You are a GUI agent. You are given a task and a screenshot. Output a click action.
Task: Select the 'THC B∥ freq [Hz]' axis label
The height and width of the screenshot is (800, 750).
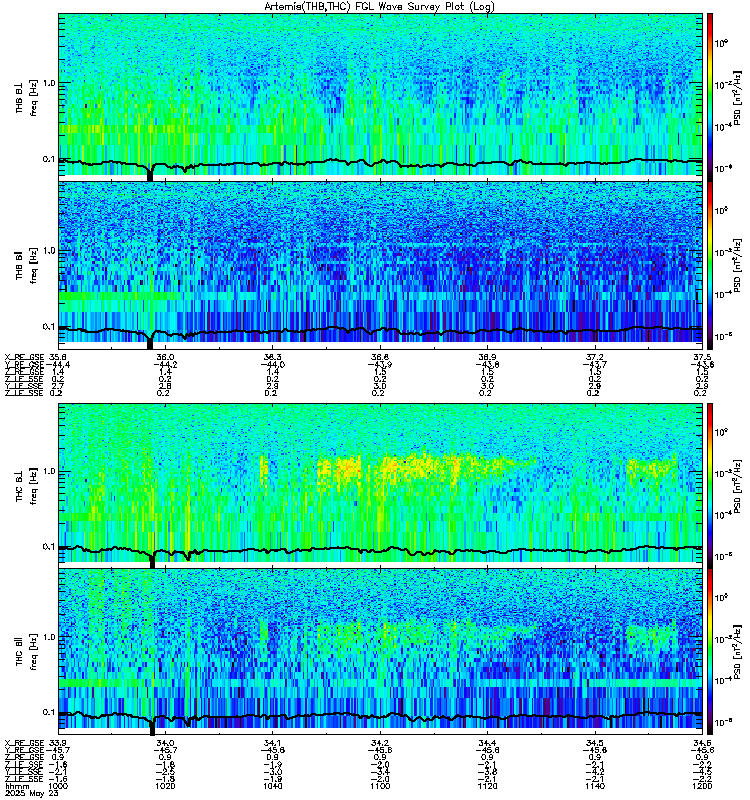pos(27,651)
